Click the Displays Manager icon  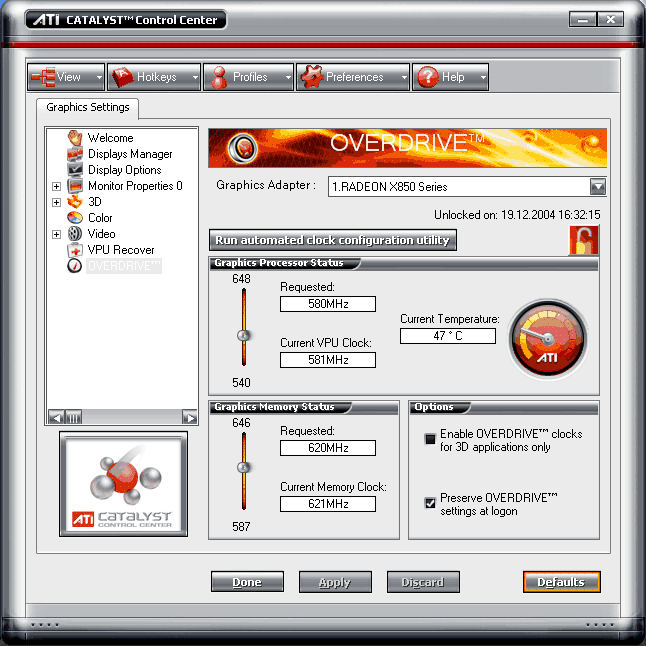point(74,154)
